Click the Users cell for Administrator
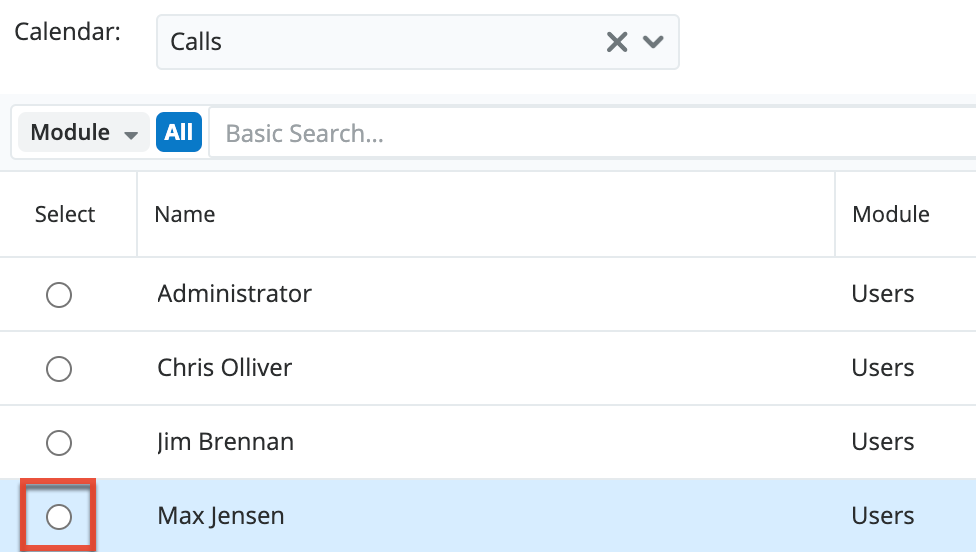The image size is (976, 552). [x=882, y=294]
